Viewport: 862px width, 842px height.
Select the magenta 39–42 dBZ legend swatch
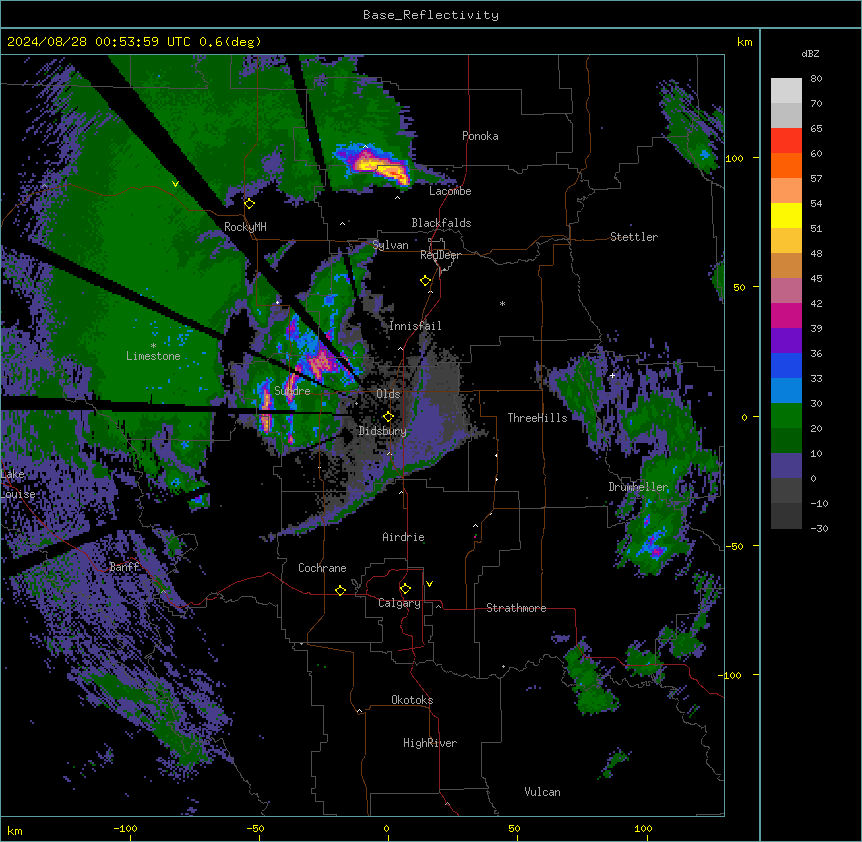(x=786, y=315)
